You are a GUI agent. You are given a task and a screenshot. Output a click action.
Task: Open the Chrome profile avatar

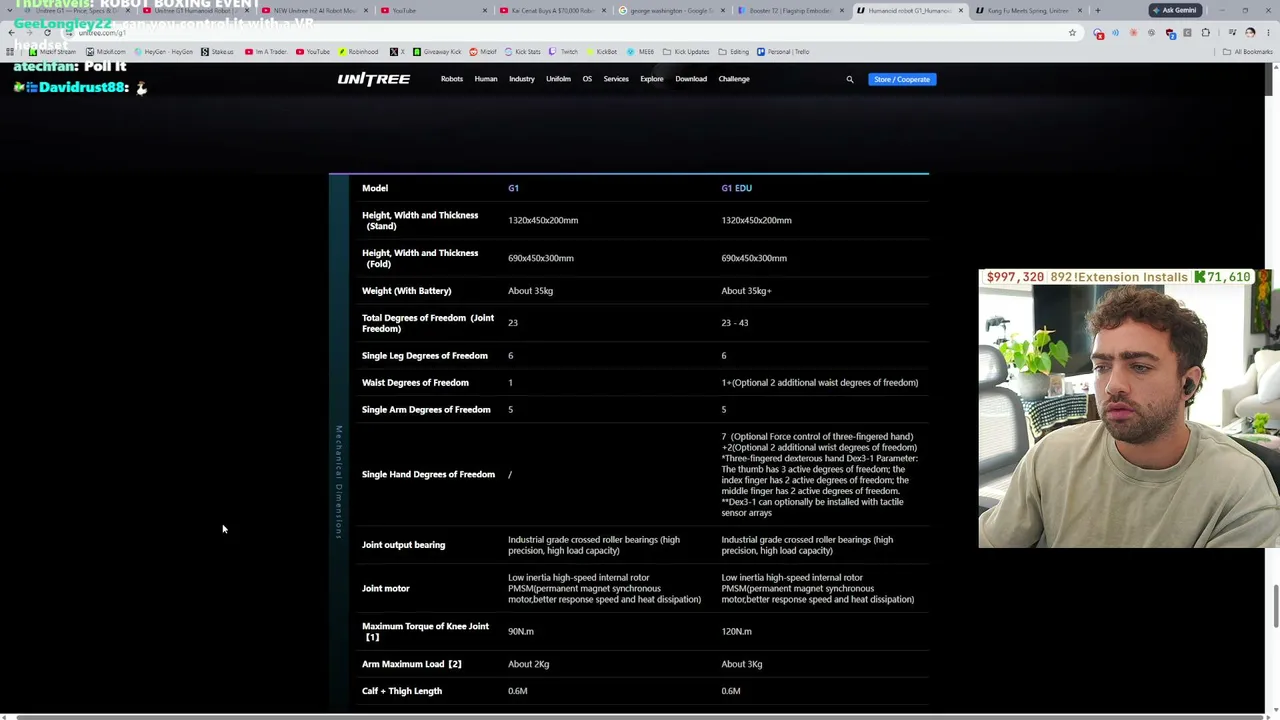[1250, 33]
